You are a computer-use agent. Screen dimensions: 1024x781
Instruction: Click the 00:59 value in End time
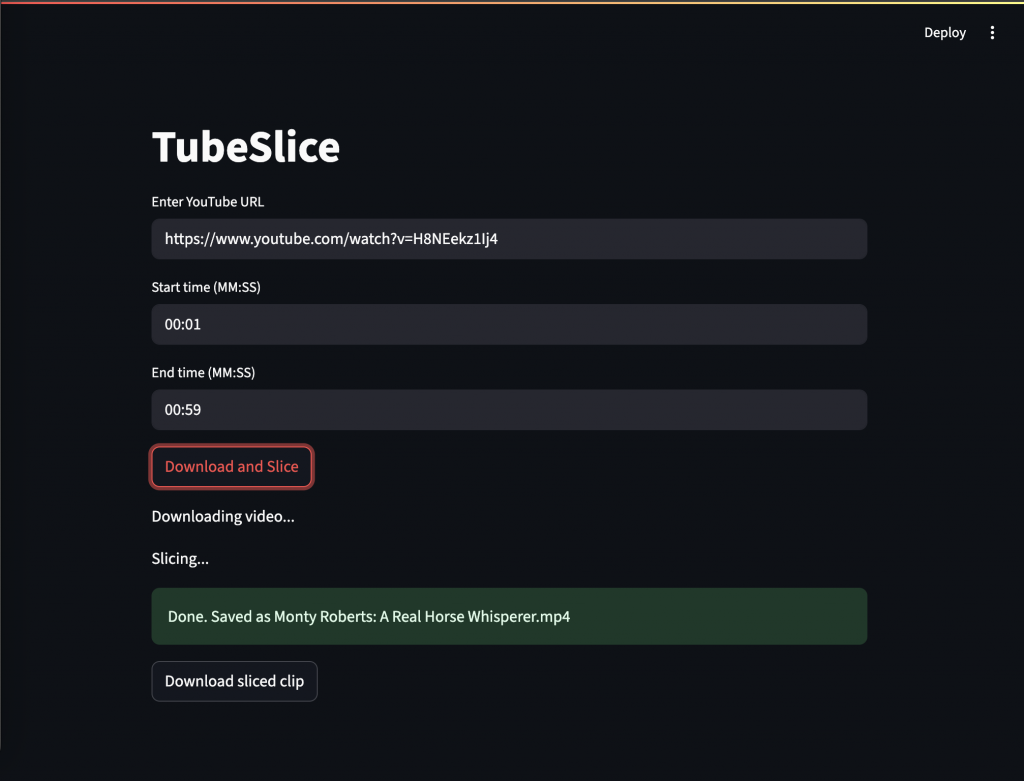pyautogui.click(x=183, y=410)
